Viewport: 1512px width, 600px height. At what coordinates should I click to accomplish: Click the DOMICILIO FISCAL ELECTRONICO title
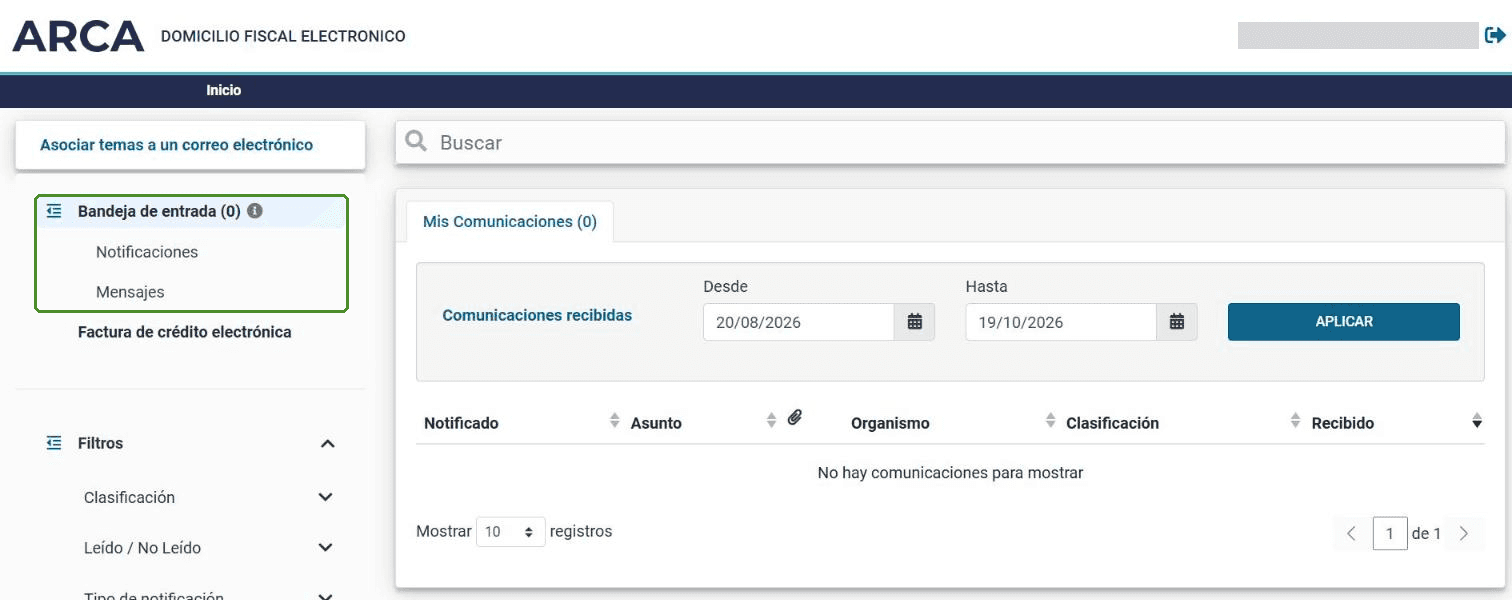(x=283, y=36)
